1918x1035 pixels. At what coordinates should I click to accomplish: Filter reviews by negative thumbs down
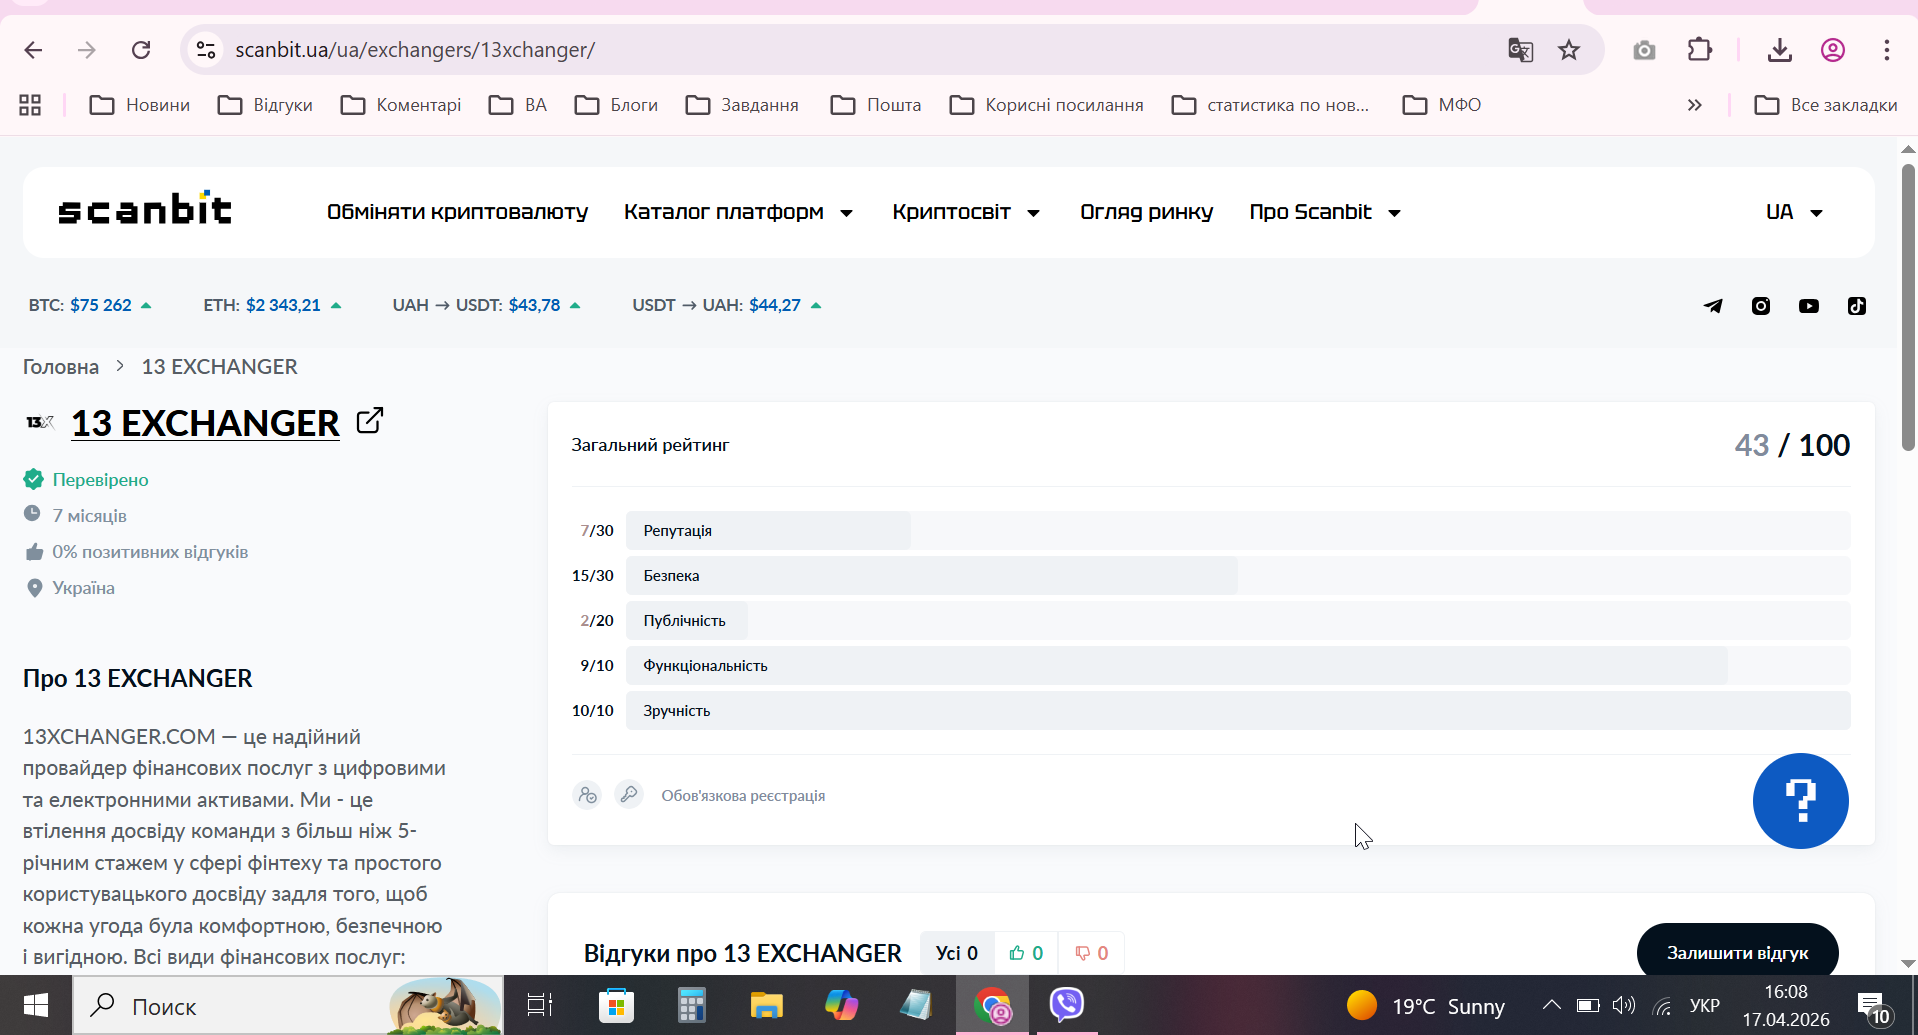(x=1091, y=953)
